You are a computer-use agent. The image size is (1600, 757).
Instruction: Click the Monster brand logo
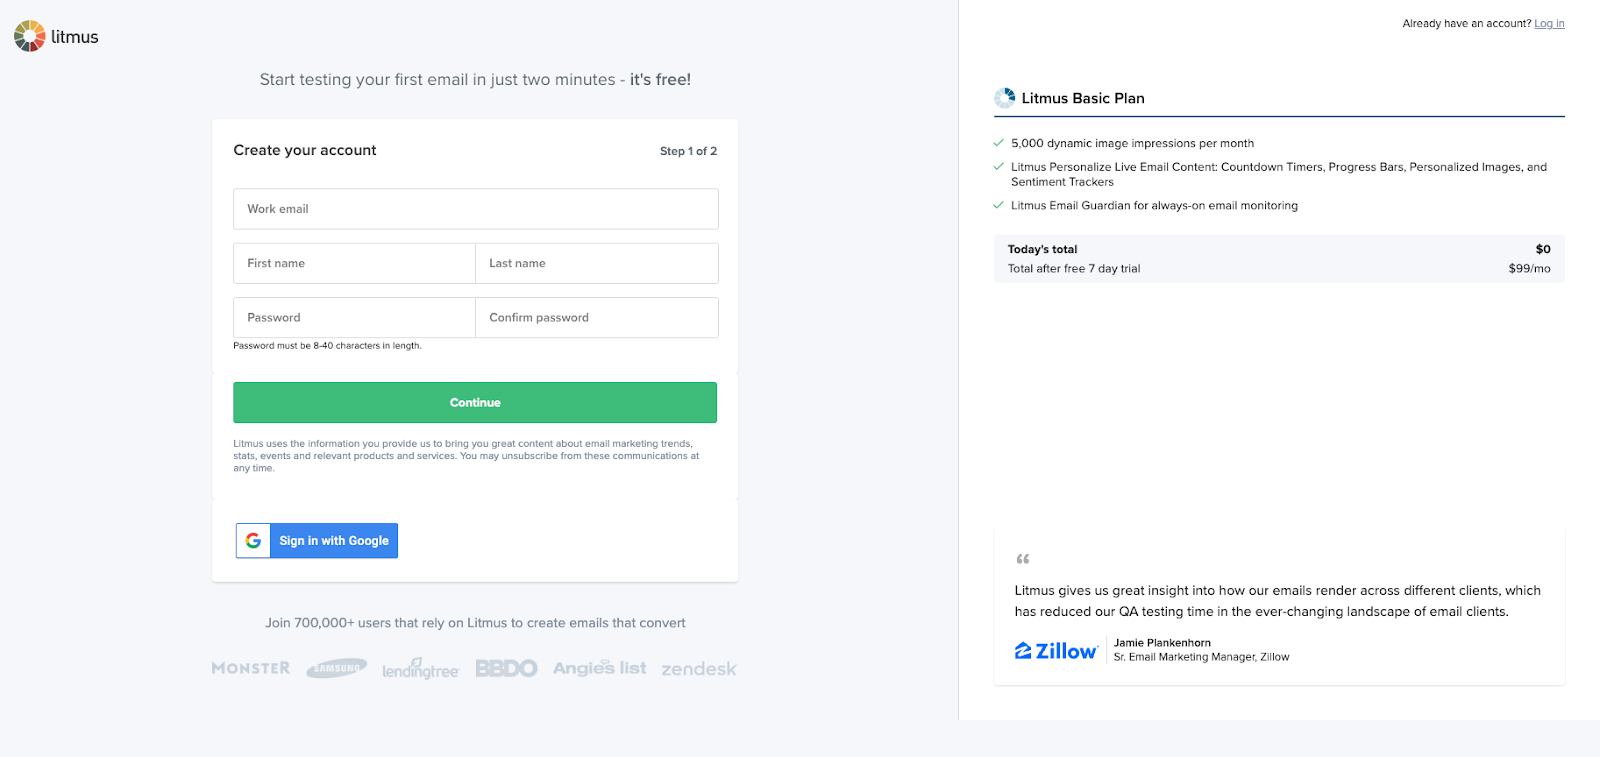pyautogui.click(x=249, y=667)
